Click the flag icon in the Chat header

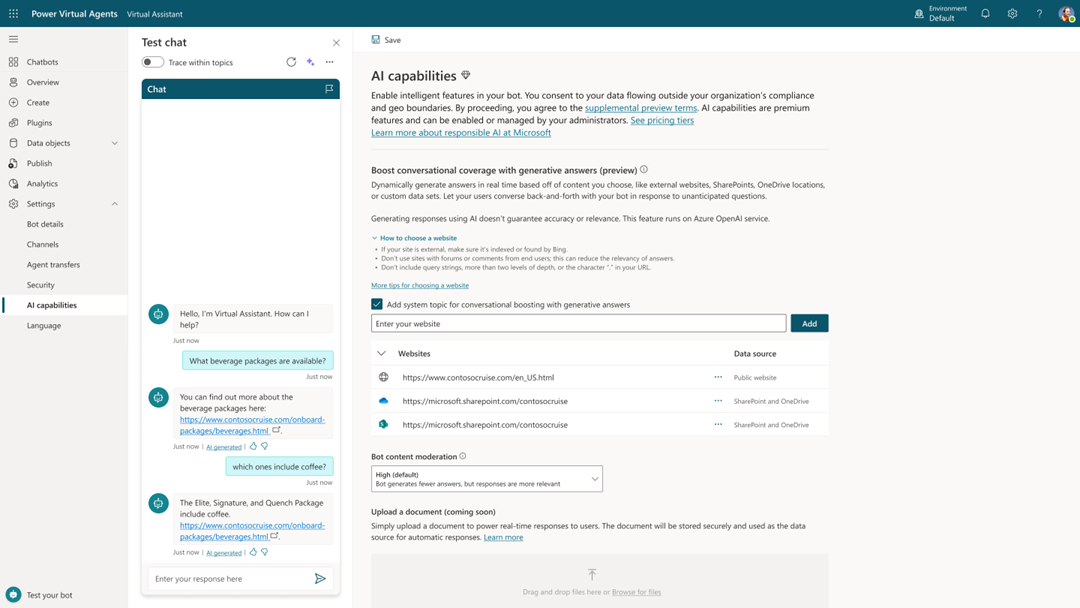(x=327, y=88)
